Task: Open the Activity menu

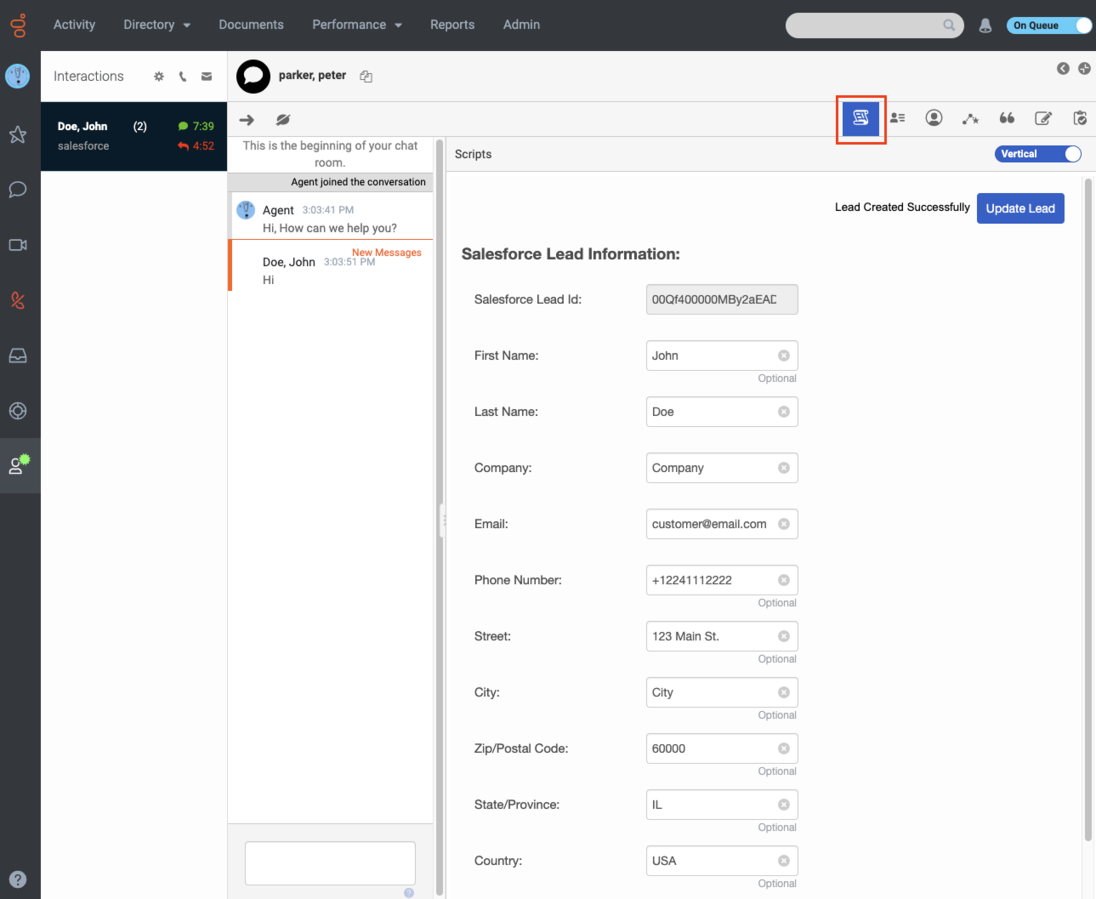Action: click(x=74, y=24)
